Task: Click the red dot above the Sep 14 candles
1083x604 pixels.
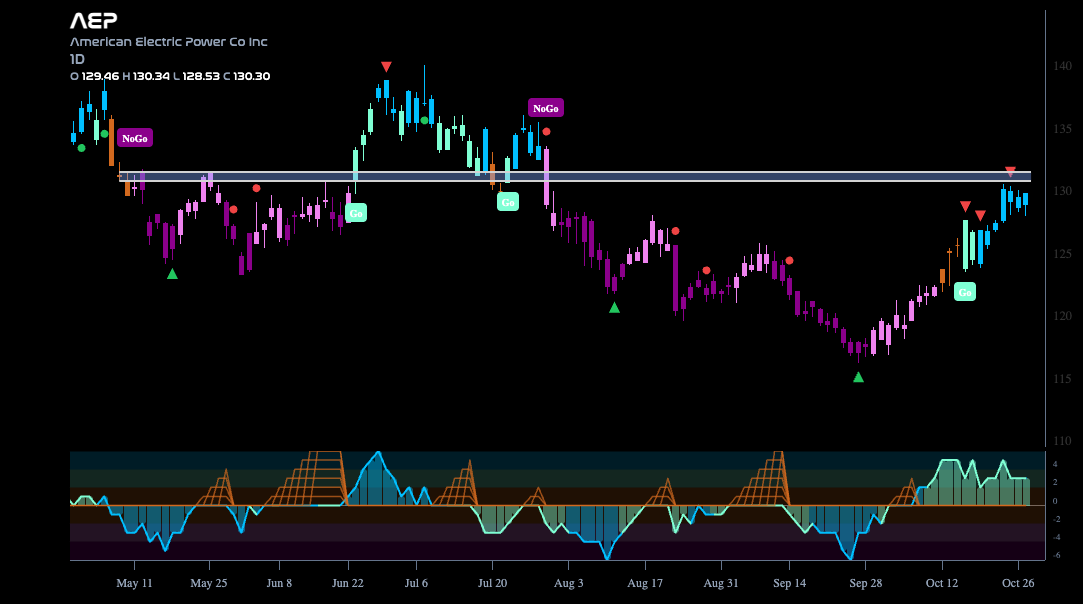Action: click(789, 261)
